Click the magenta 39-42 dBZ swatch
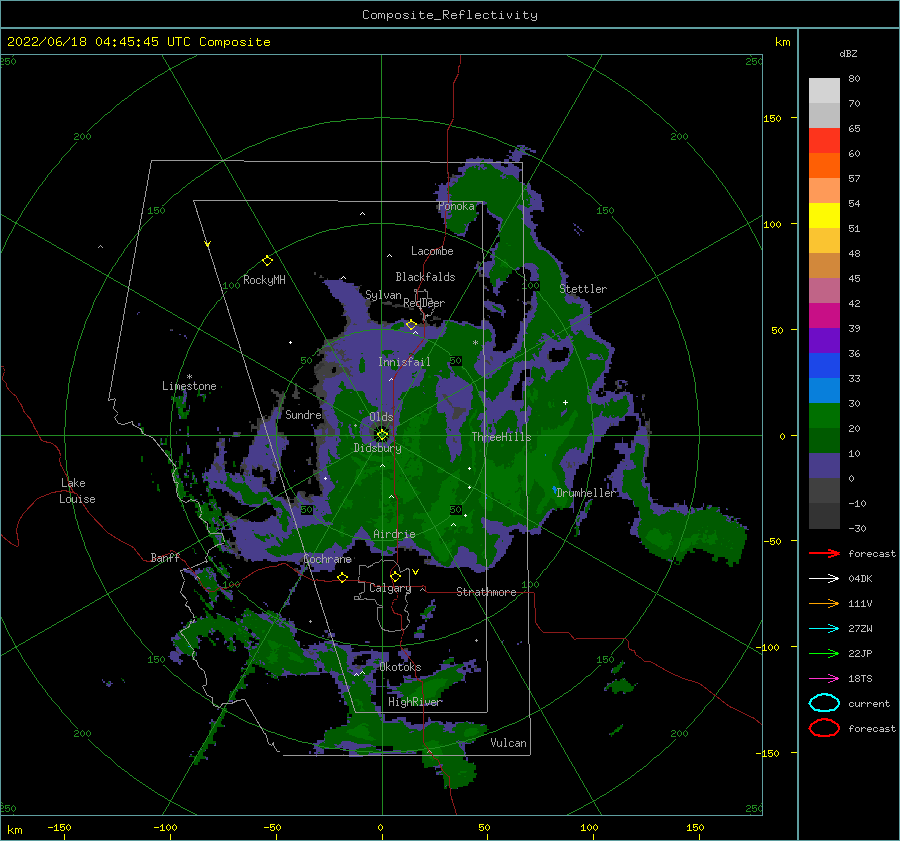Image resolution: width=900 pixels, height=841 pixels. [824, 316]
